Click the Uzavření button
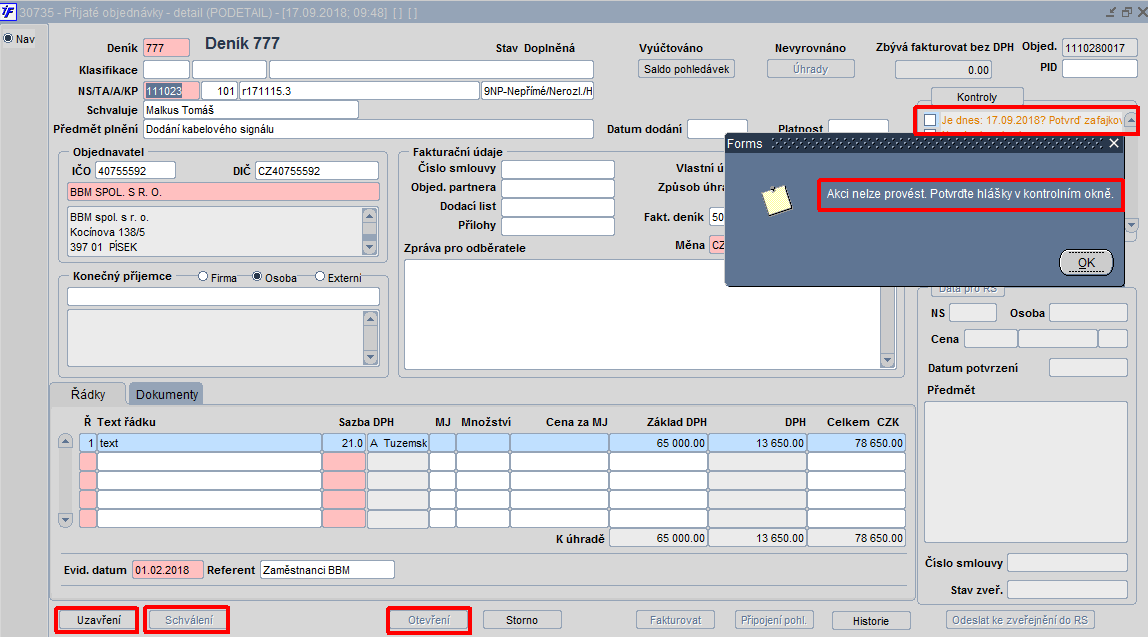The width and height of the screenshot is (1148, 637). pos(99,620)
